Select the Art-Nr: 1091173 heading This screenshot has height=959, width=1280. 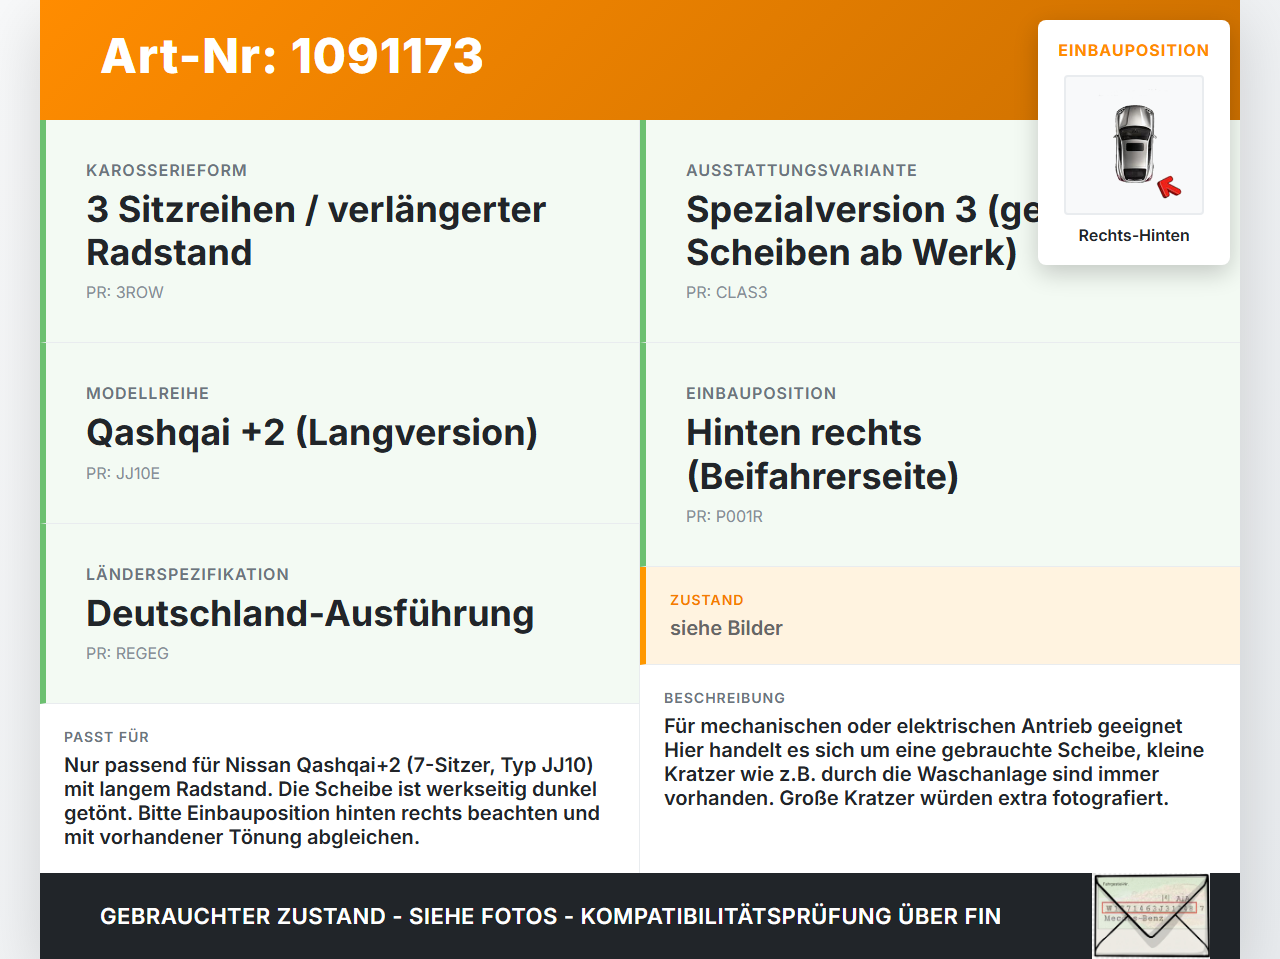point(292,56)
